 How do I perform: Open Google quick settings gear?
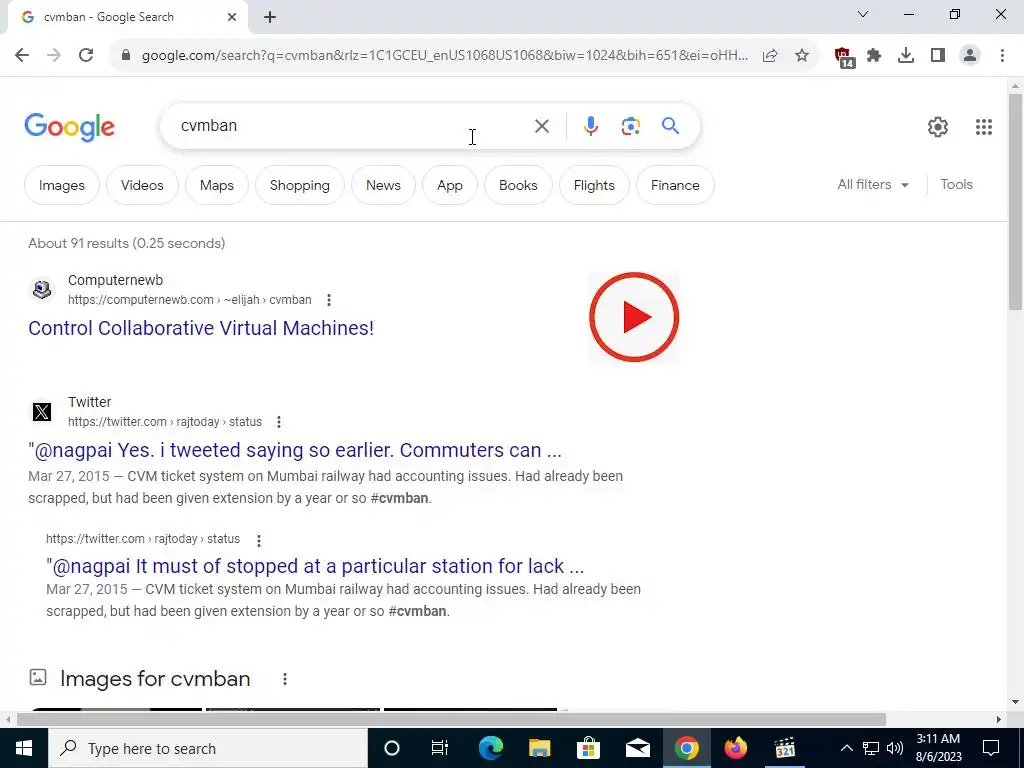pyautogui.click(x=938, y=127)
